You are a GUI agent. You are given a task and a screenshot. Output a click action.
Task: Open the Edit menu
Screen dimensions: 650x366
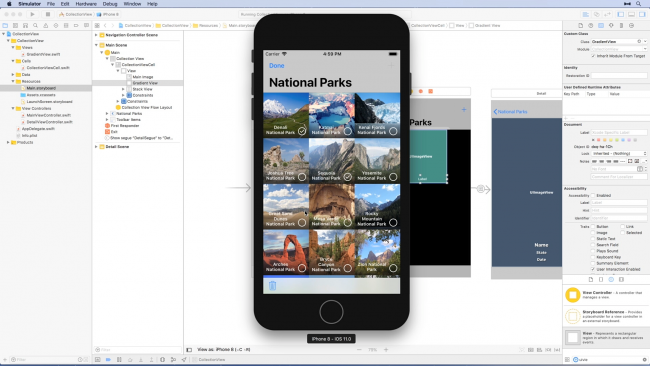pyautogui.click(x=65, y=4)
